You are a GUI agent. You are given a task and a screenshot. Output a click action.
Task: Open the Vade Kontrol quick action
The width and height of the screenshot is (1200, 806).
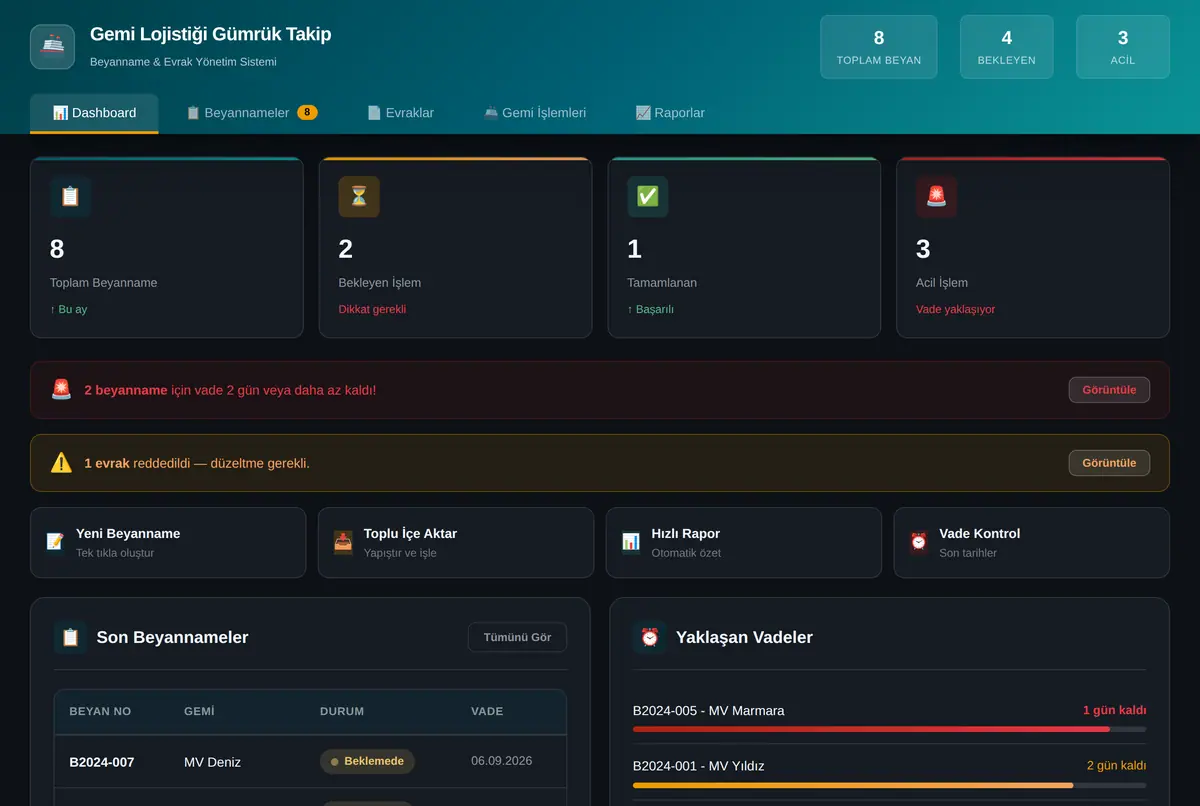1032,542
